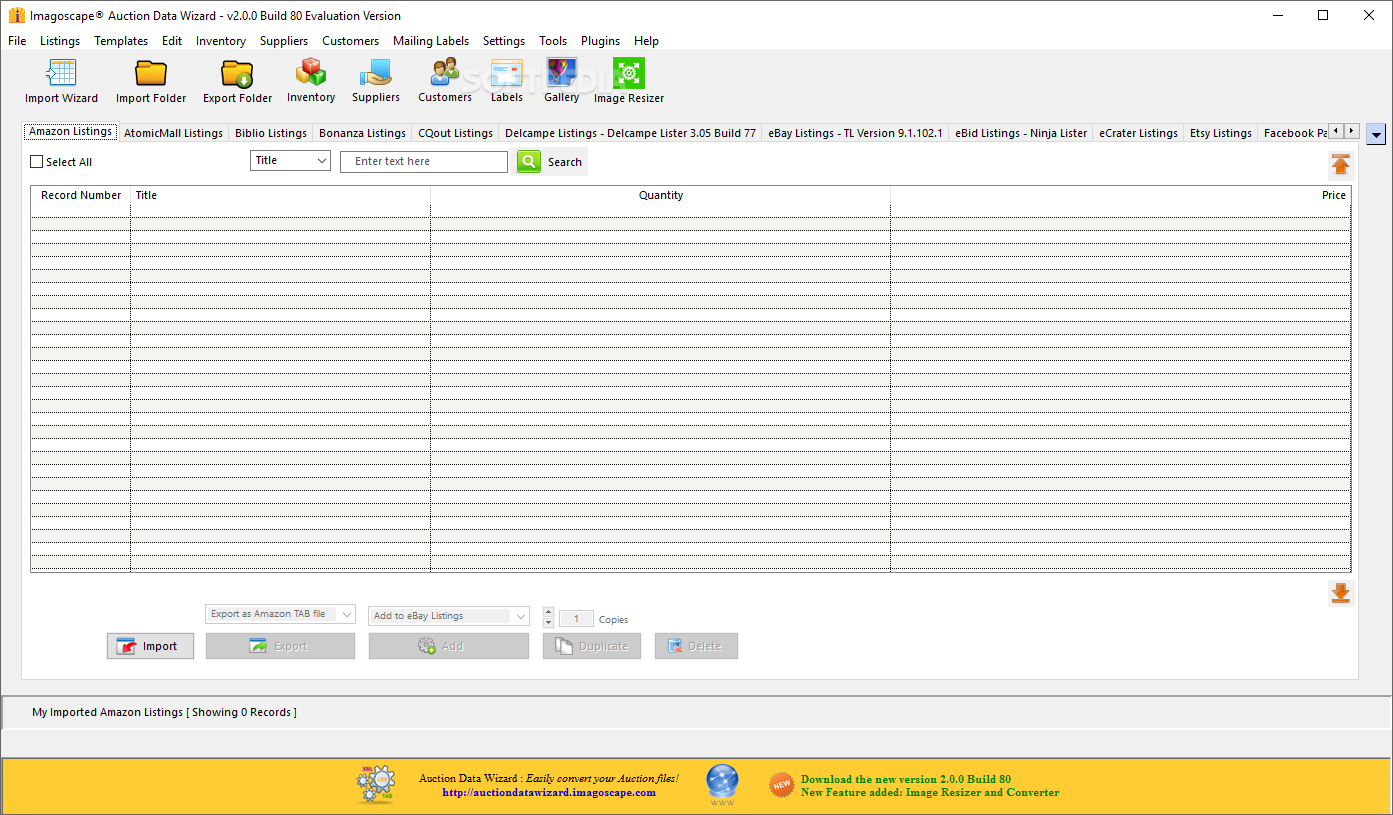This screenshot has height=815, width=1393.
Task: Click the Import button
Action: coord(150,646)
